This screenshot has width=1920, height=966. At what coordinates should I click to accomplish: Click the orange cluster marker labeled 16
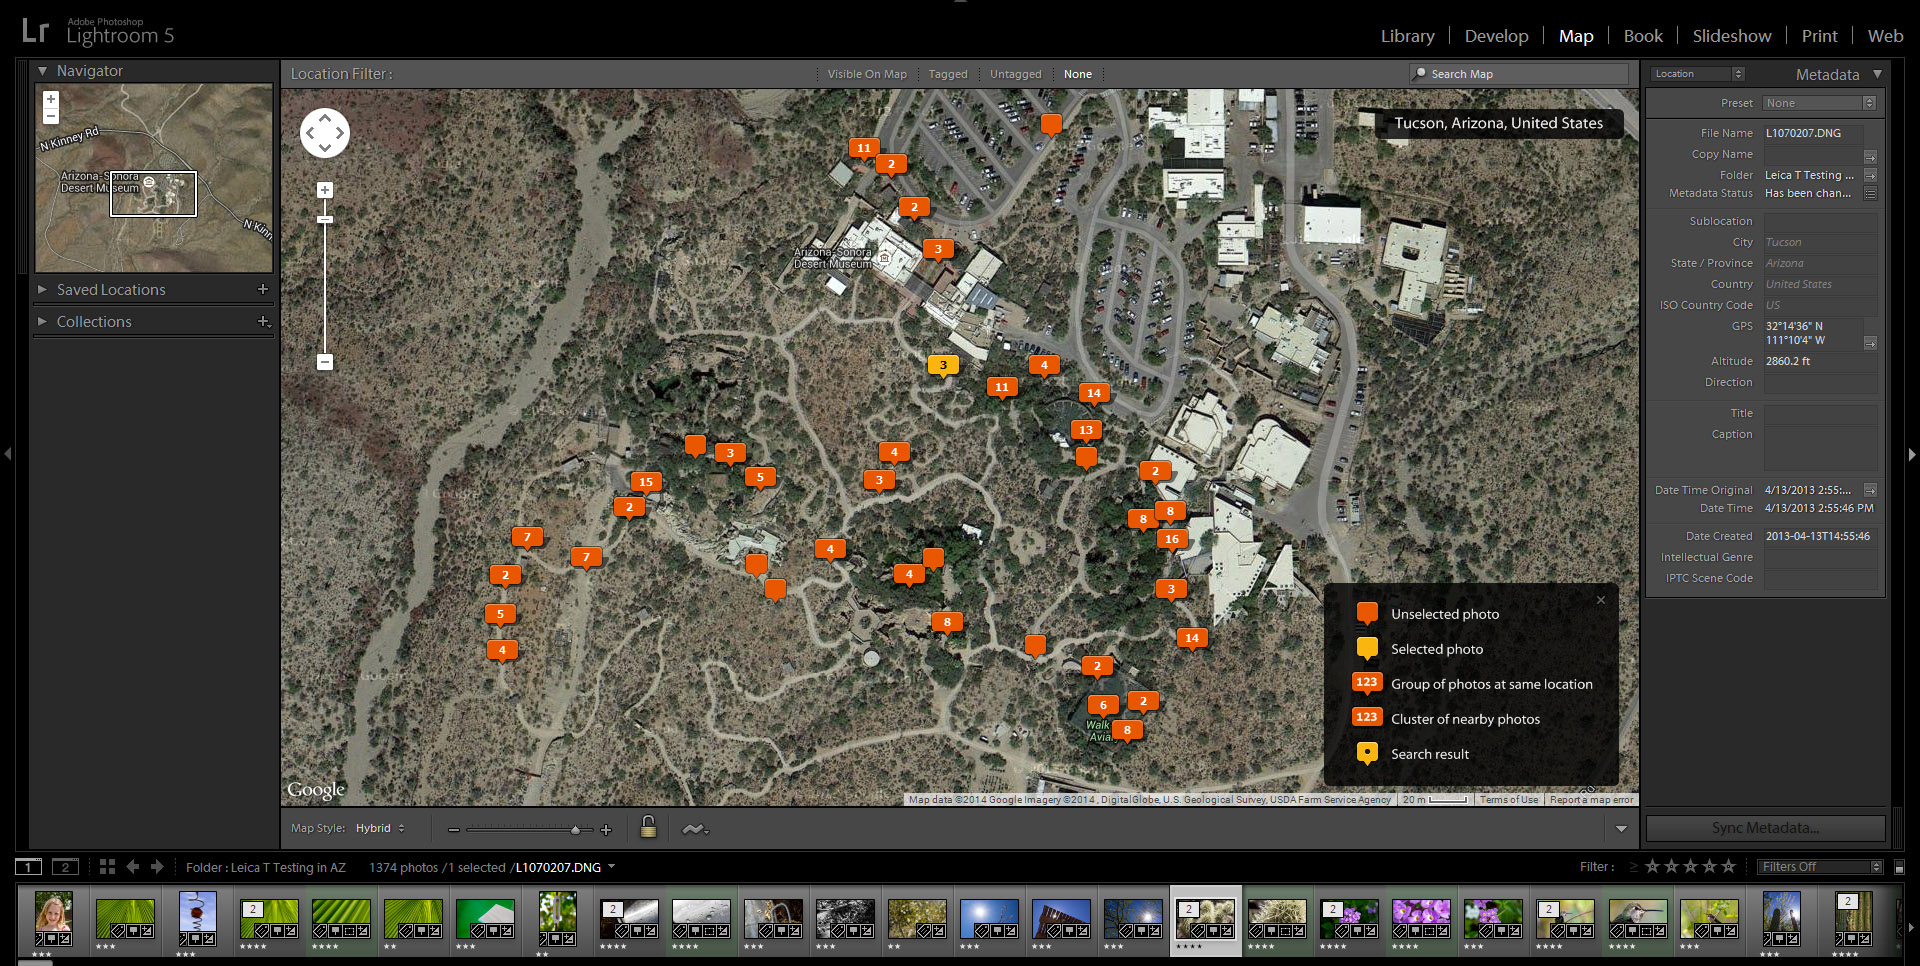(1171, 540)
